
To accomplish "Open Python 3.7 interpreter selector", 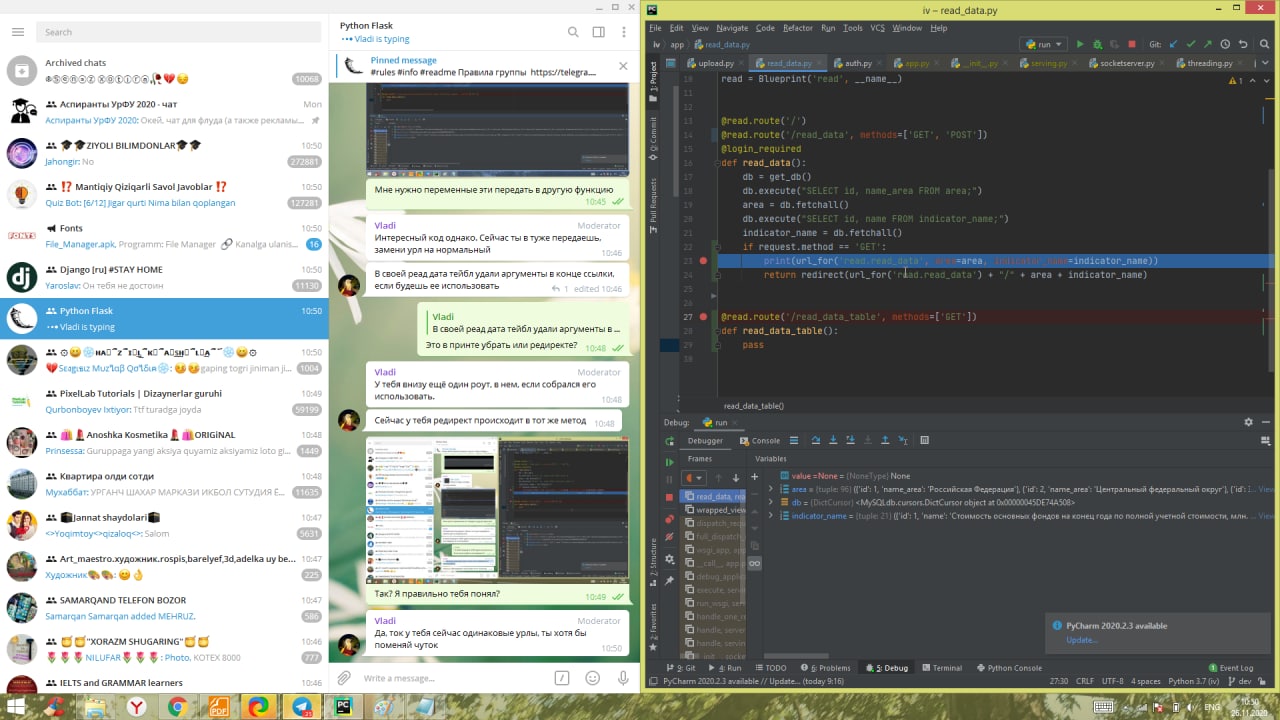I will pos(1196,681).
